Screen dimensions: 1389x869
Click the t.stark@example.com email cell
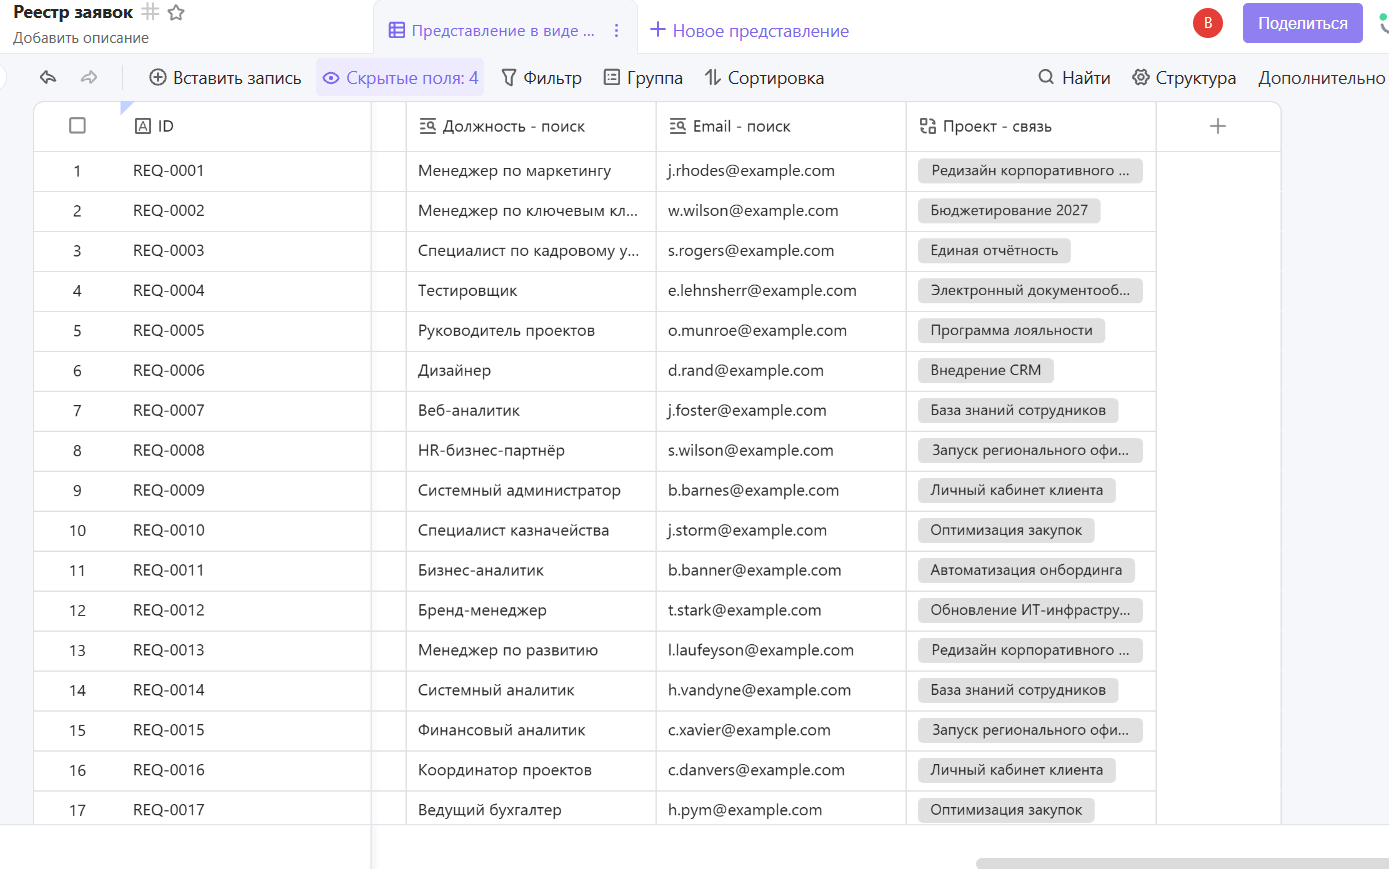click(780, 611)
